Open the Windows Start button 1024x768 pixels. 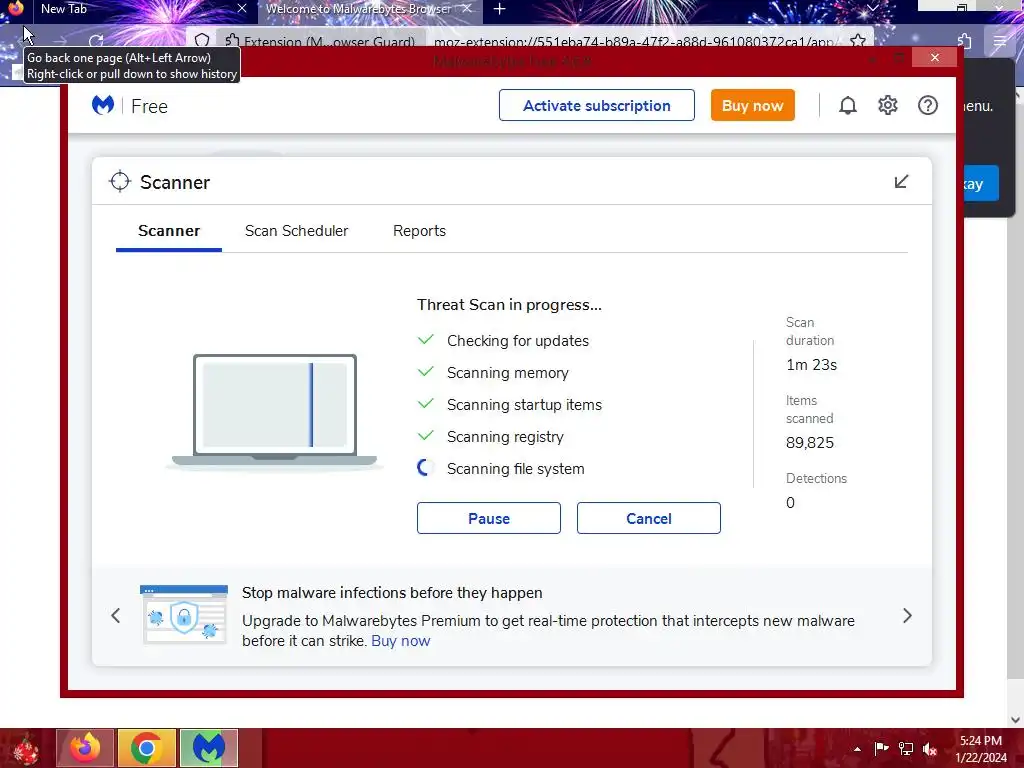tap(25, 748)
